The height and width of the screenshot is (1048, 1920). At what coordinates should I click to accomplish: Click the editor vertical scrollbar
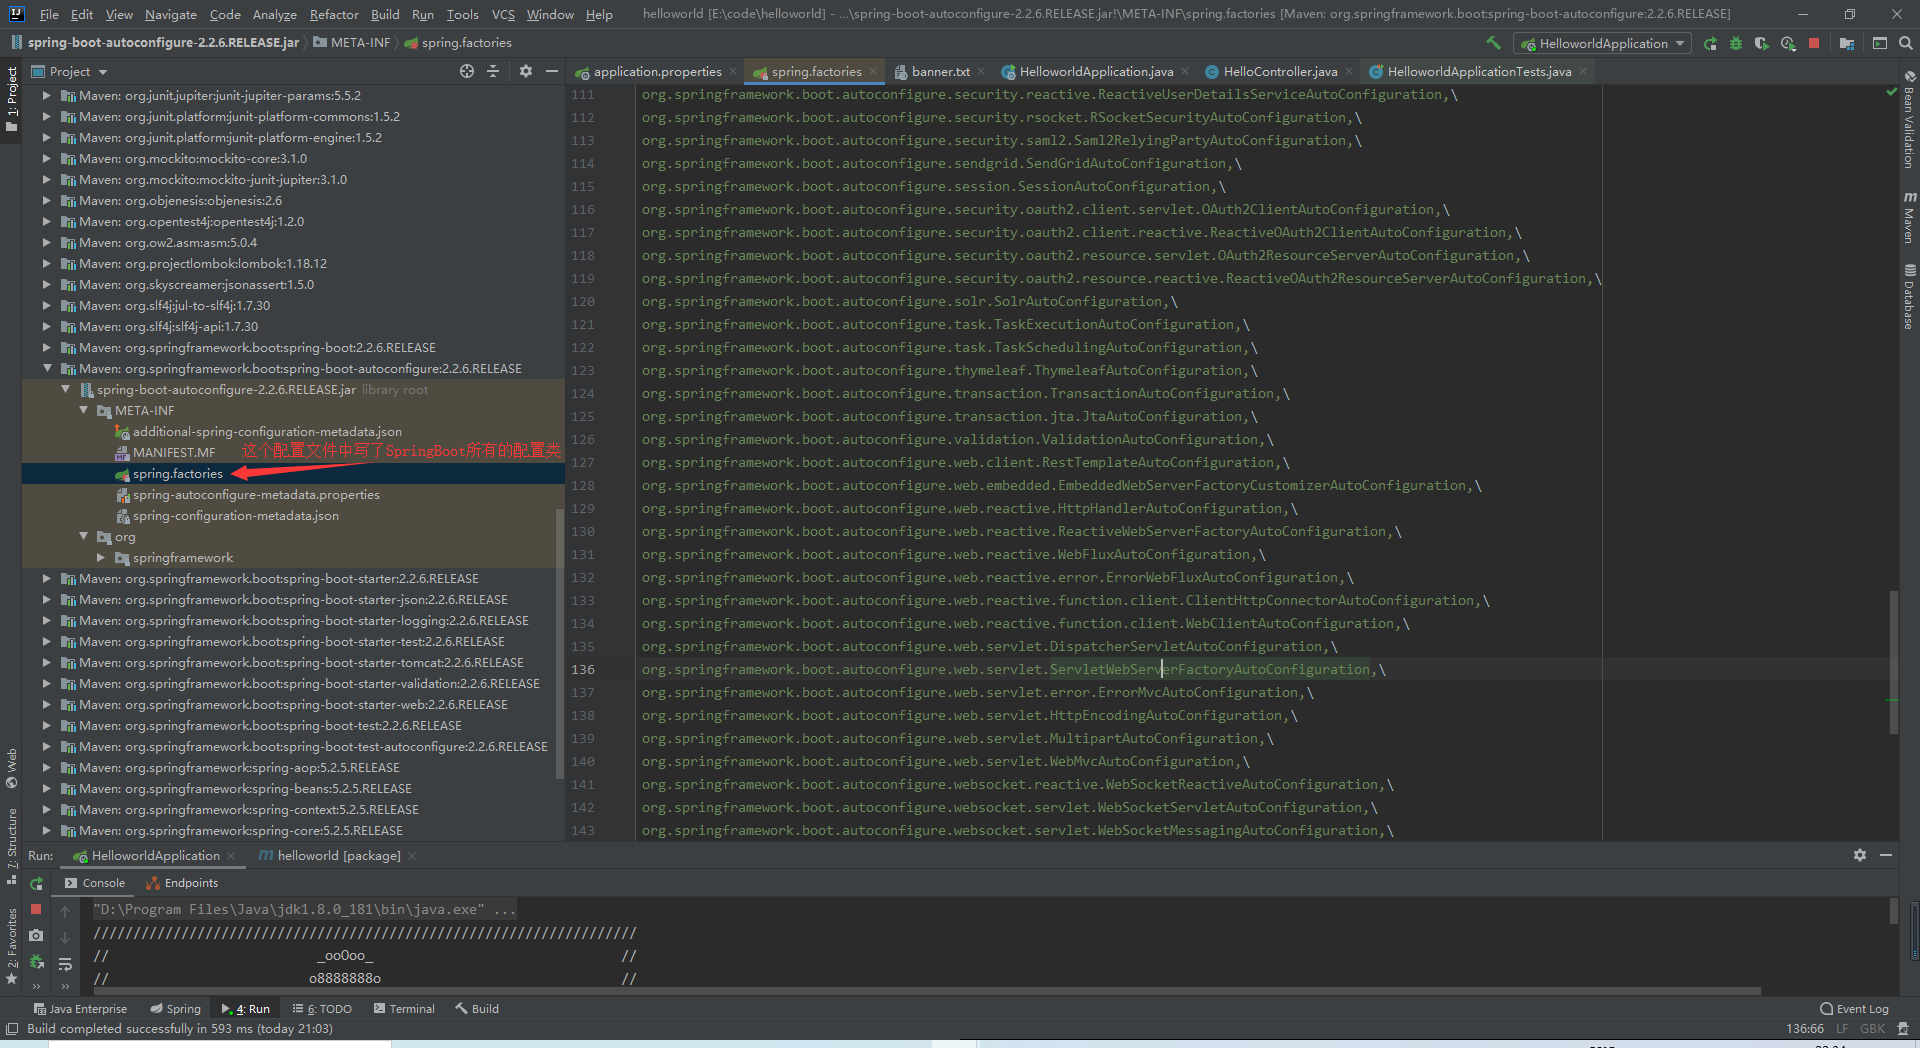click(1893, 660)
